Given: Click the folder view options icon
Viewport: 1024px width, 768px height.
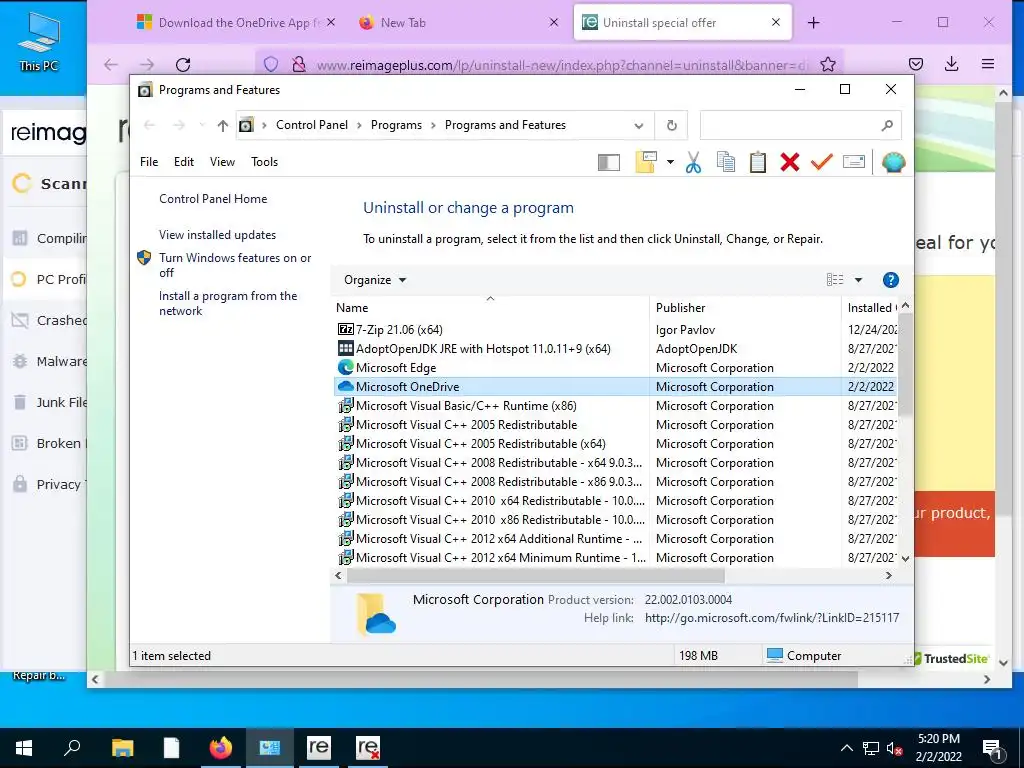Looking at the screenshot, I should click(646, 162).
